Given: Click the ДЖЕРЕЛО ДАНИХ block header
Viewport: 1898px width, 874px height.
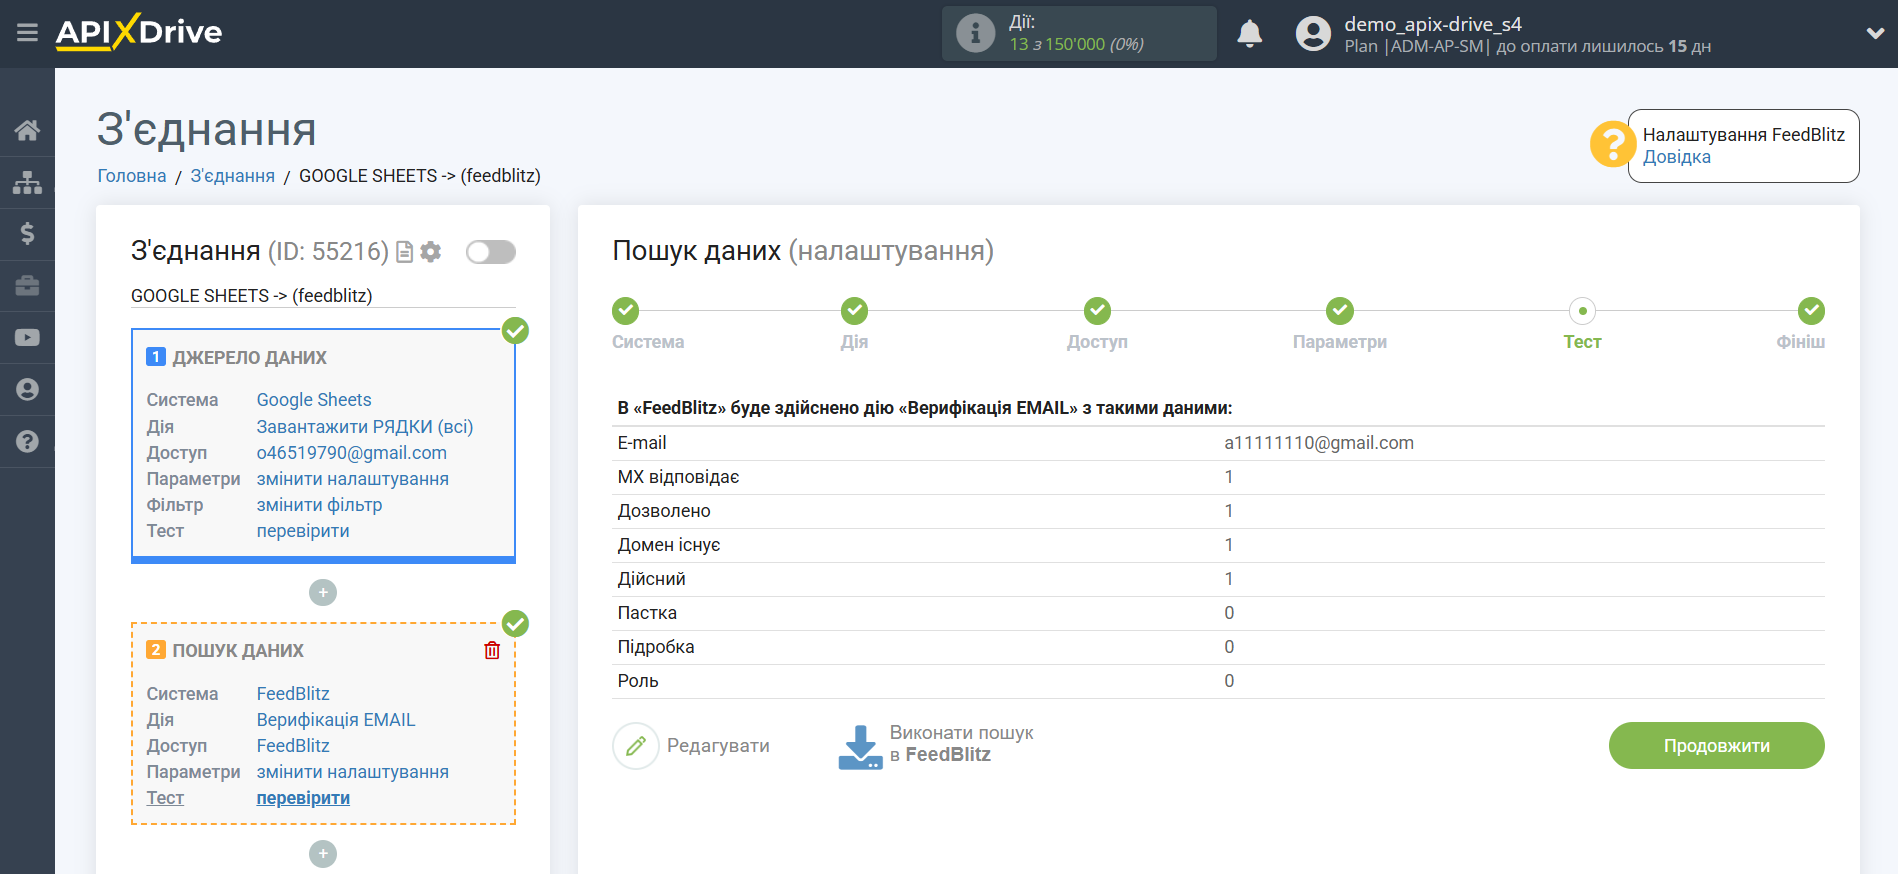Looking at the screenshot, I should tap(249, 358).
